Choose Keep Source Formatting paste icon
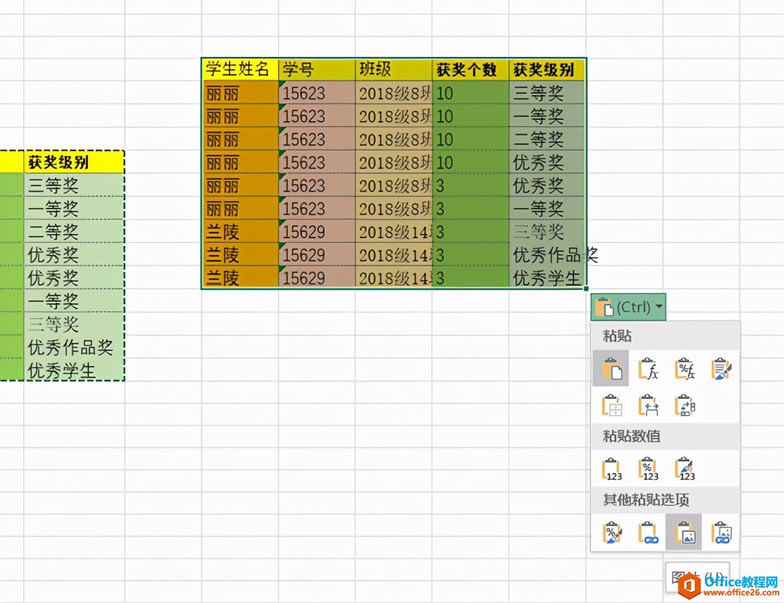Screen dimensions: 784x603 coord(721,368)
